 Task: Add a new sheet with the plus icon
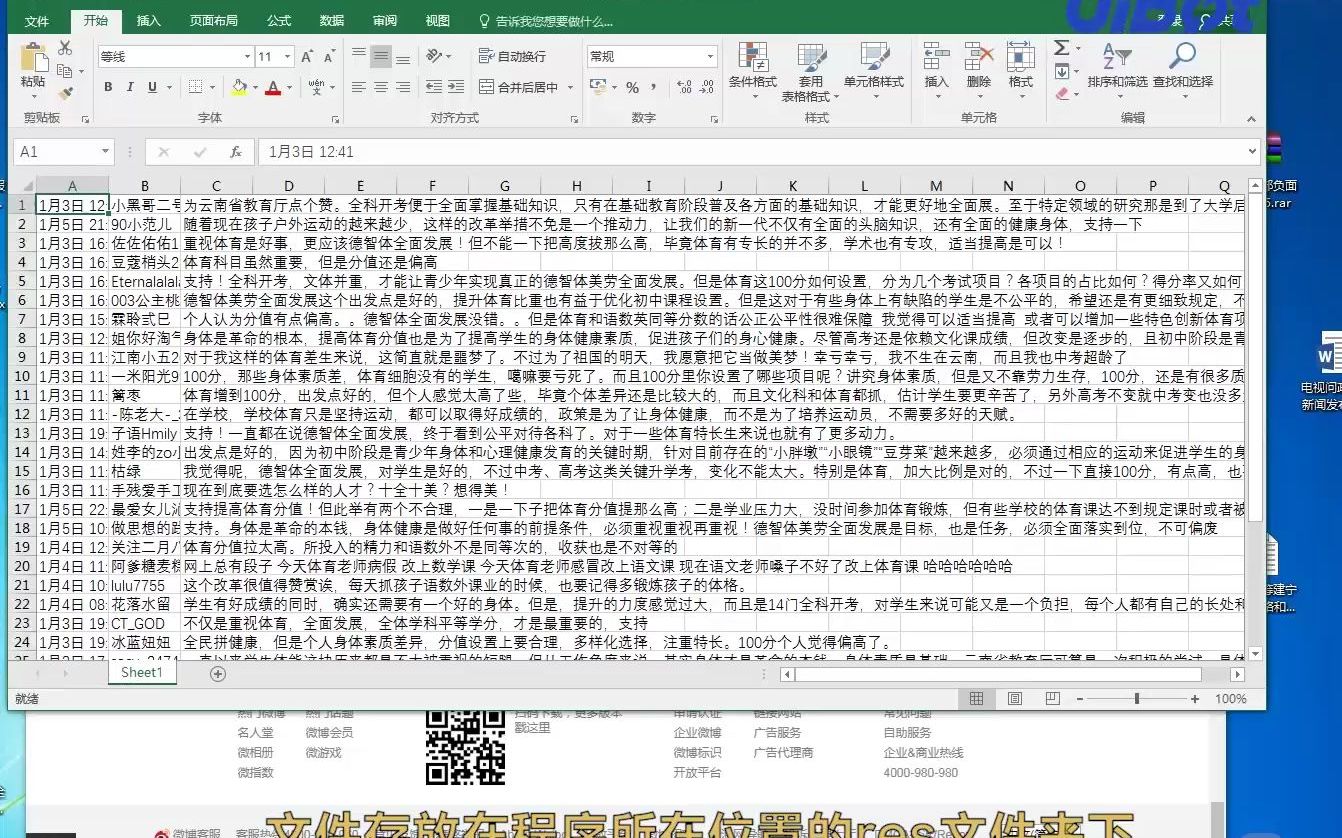(218, 674)
